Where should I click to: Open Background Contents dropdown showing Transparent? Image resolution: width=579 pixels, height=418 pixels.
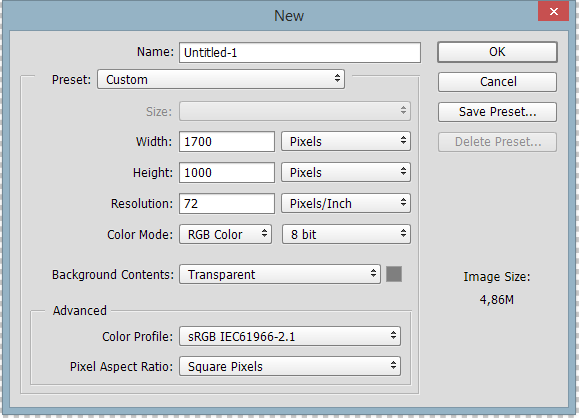click(280, 274)
